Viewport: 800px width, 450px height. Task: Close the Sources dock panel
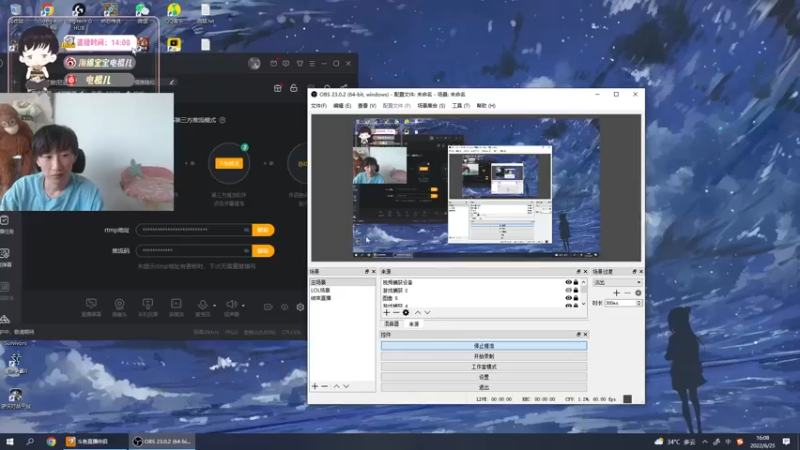coord(585,271)
